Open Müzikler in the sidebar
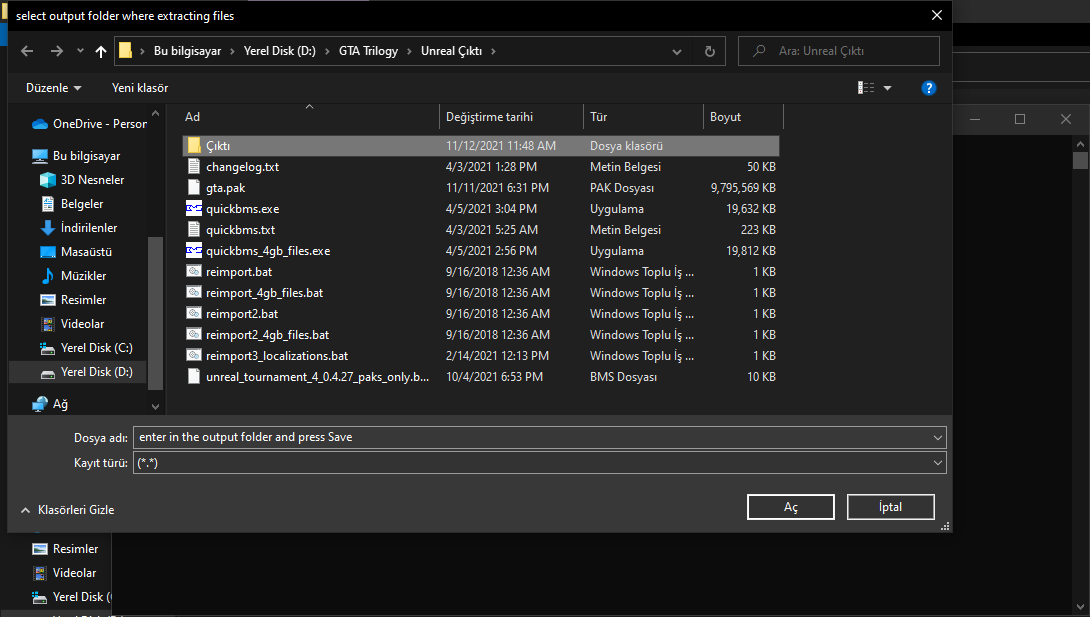This screenshot has height=617, width=1090. pyautogui.click(x=73, y=276)
